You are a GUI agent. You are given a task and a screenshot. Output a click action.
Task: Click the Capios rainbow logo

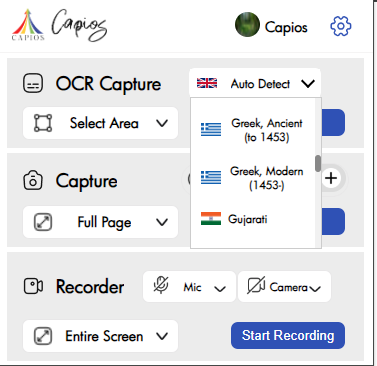(x=28, y=25)
